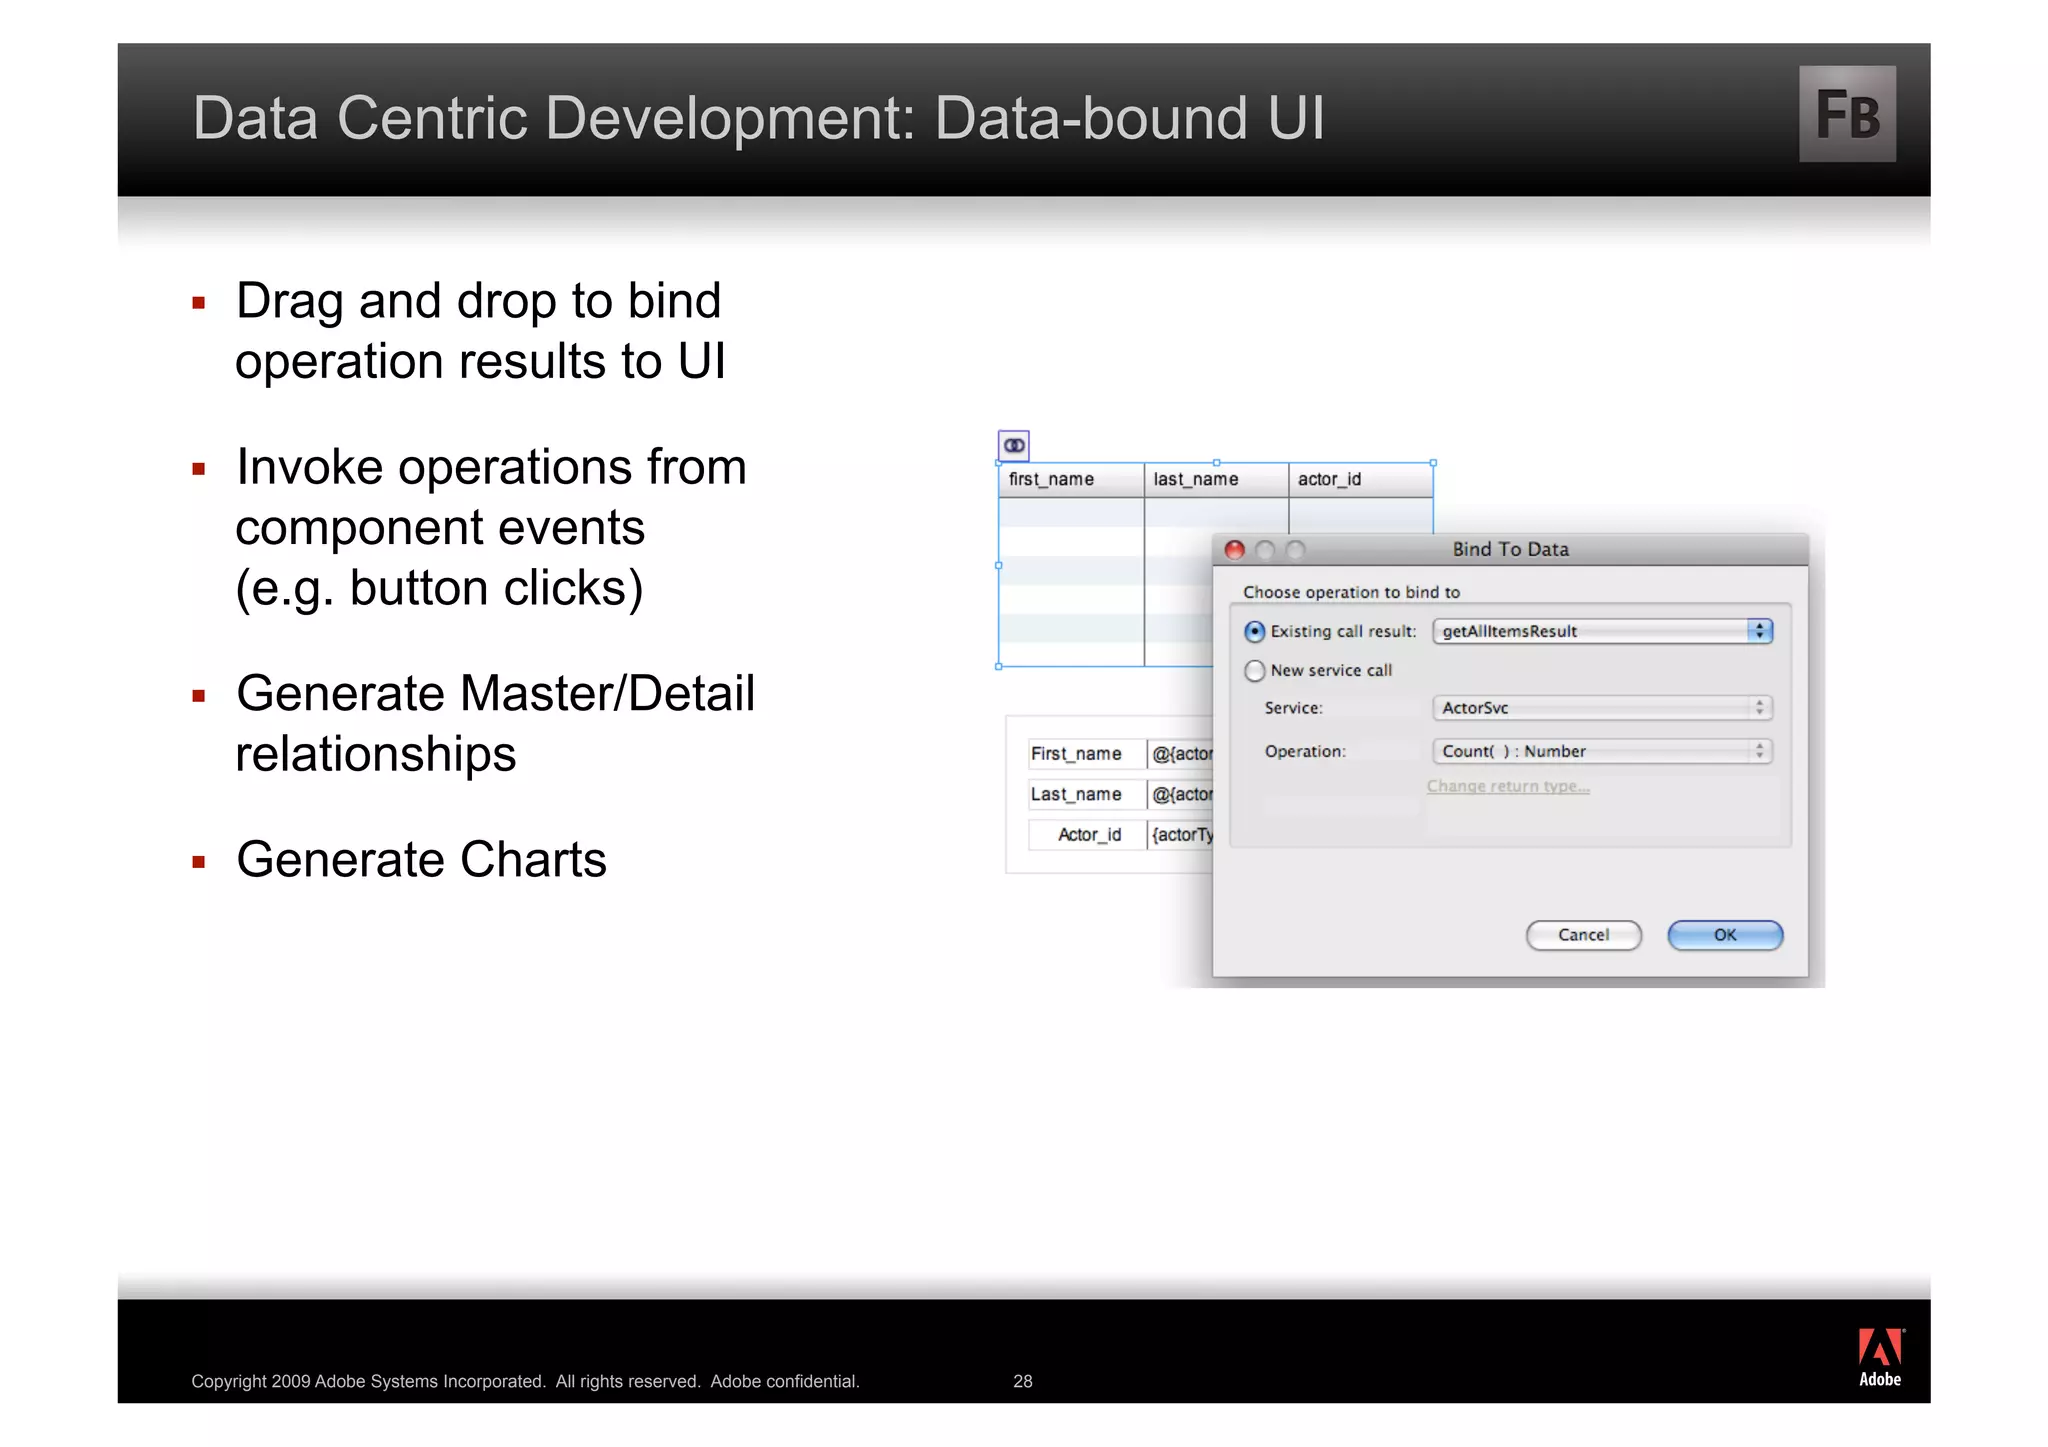
Task: Click the copyright notice text
Action: pos(525,1381)
